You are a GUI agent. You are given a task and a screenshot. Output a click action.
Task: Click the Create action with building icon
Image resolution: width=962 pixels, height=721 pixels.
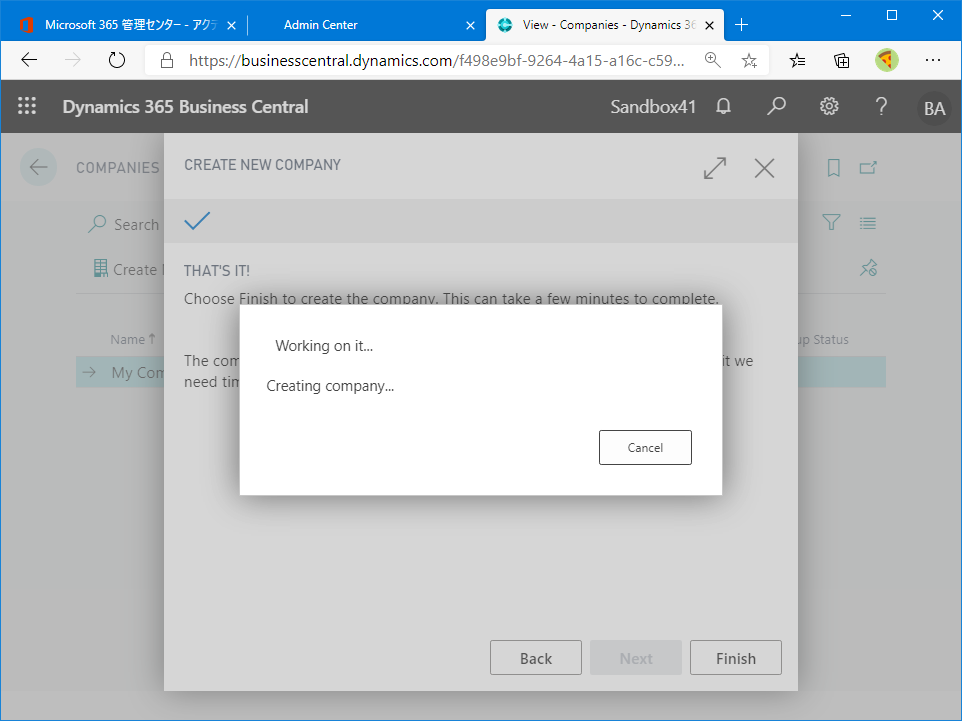126,269
